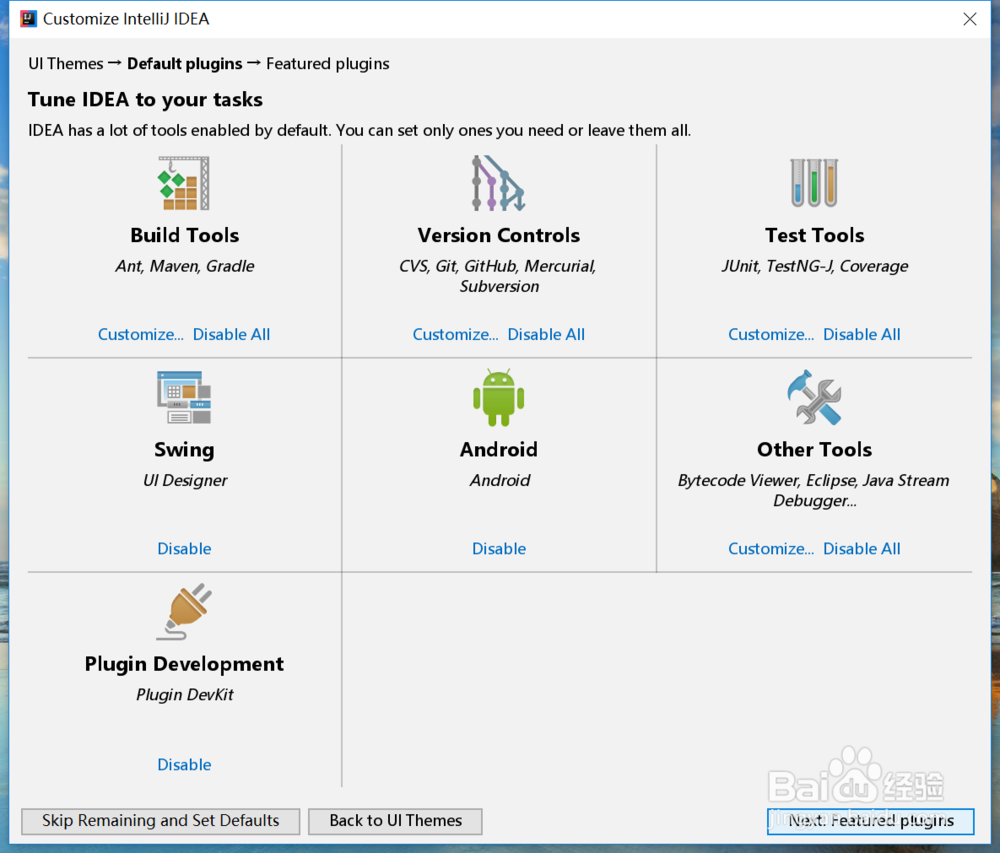Image resolution: width=1000 pixels, height=853 pixels.
Task: Click the Swing heading
Action: (x=184, y=450)
